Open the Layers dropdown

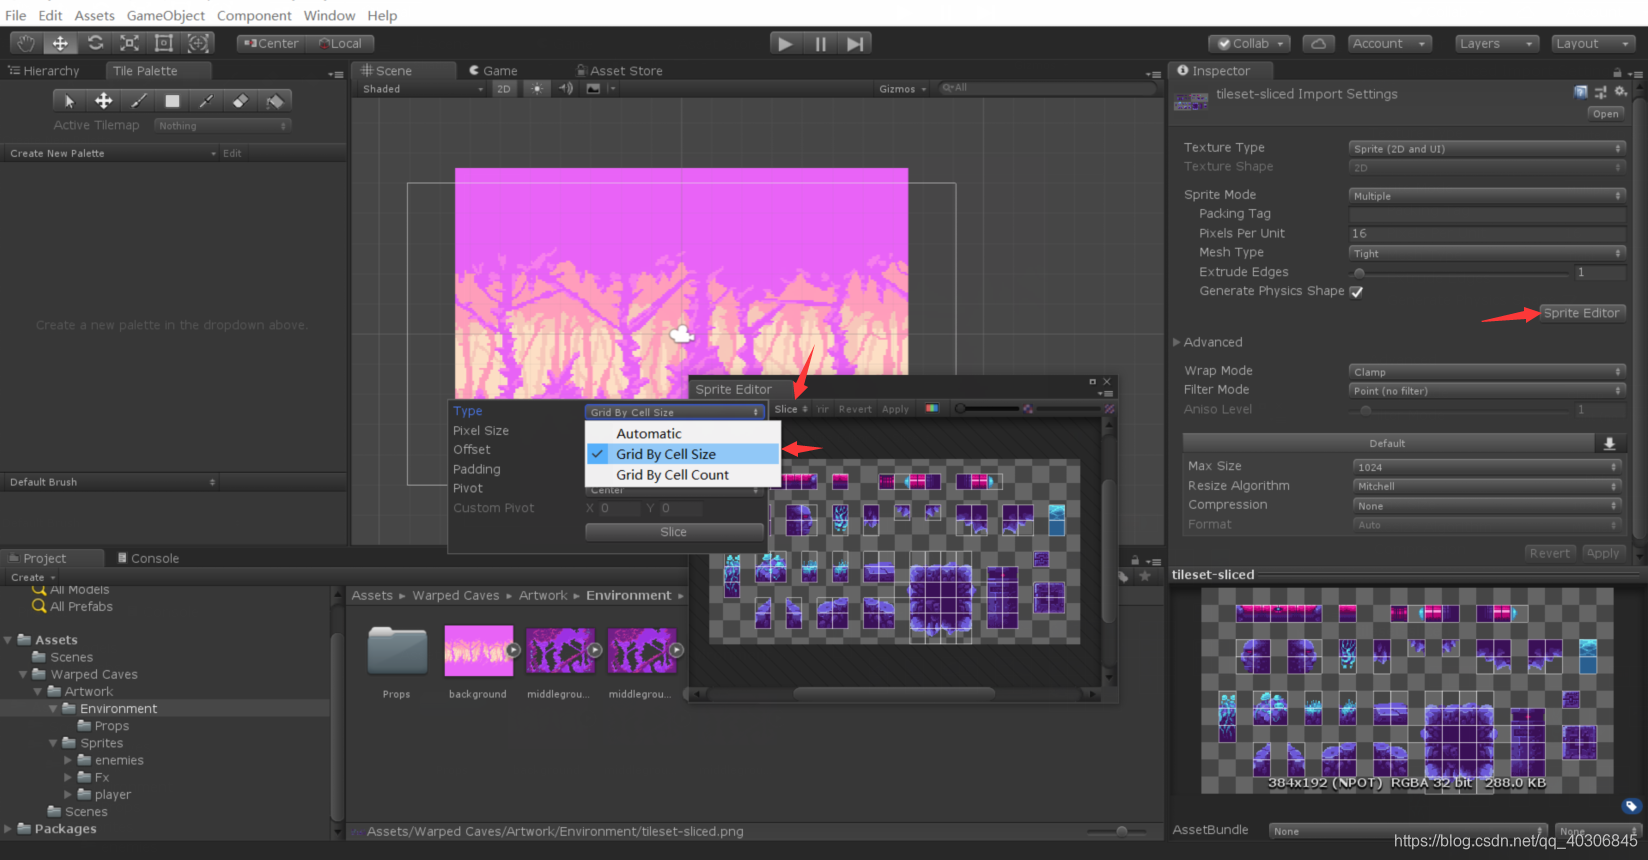tap(1495, 44)
